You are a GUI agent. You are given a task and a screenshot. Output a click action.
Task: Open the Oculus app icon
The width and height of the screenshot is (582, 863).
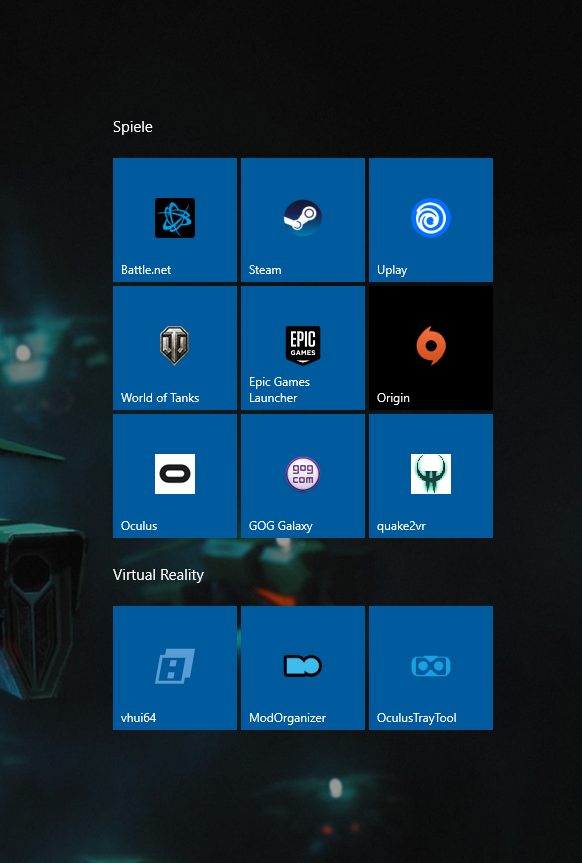click(175, 474)
